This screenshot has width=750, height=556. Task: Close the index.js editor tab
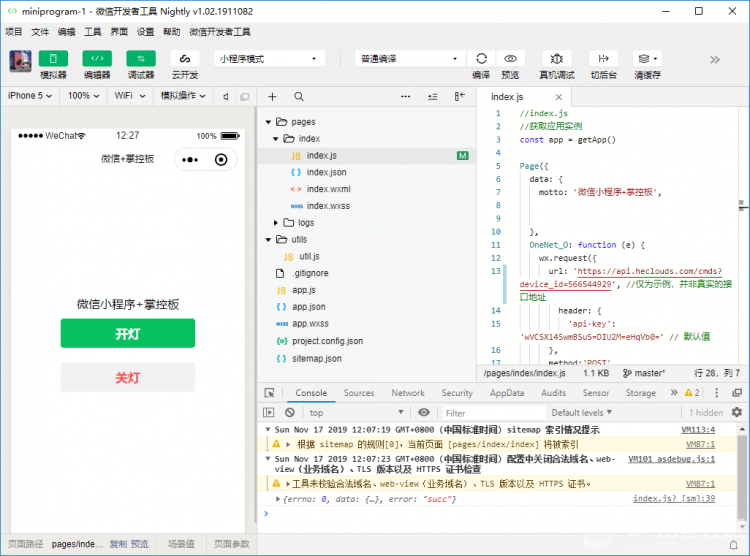click(559, 97)
